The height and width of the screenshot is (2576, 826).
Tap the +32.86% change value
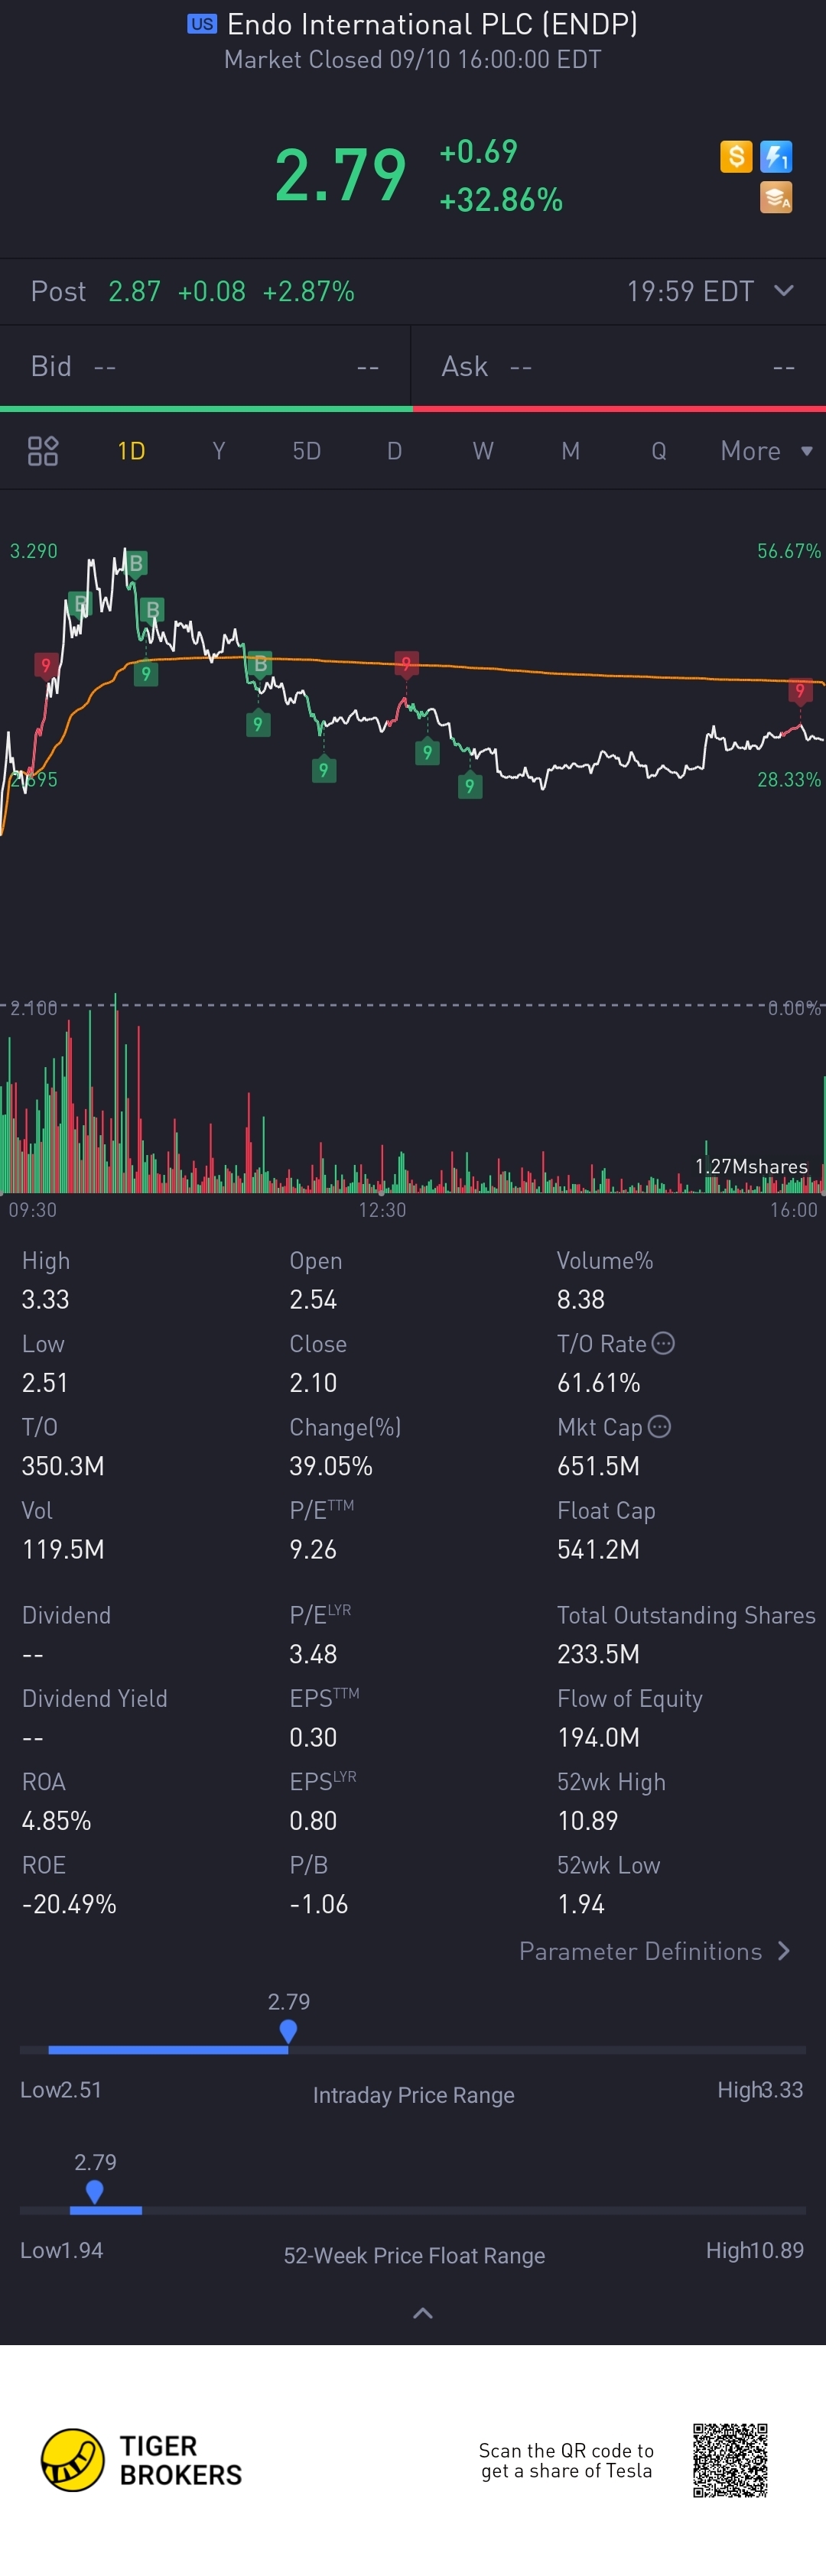click(501, 200)
